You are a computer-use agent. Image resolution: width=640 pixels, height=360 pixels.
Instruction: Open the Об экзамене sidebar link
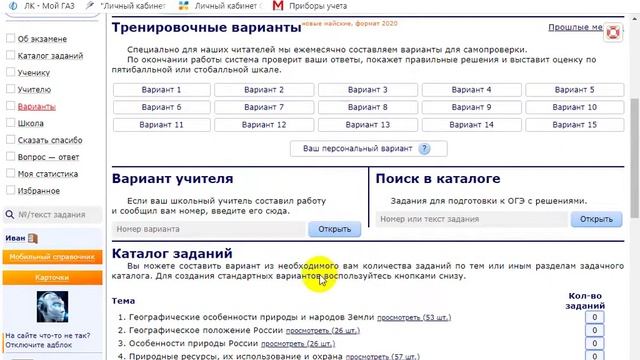click(42, 39)
